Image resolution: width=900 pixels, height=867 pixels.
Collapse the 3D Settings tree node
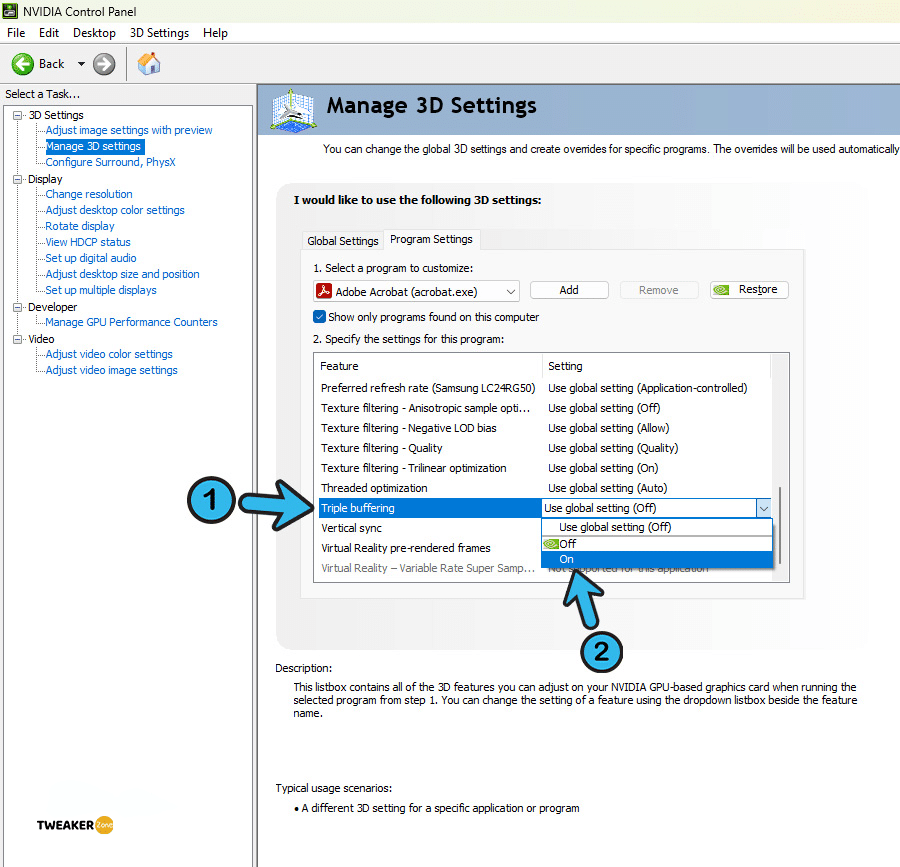[x=18, y=115]
